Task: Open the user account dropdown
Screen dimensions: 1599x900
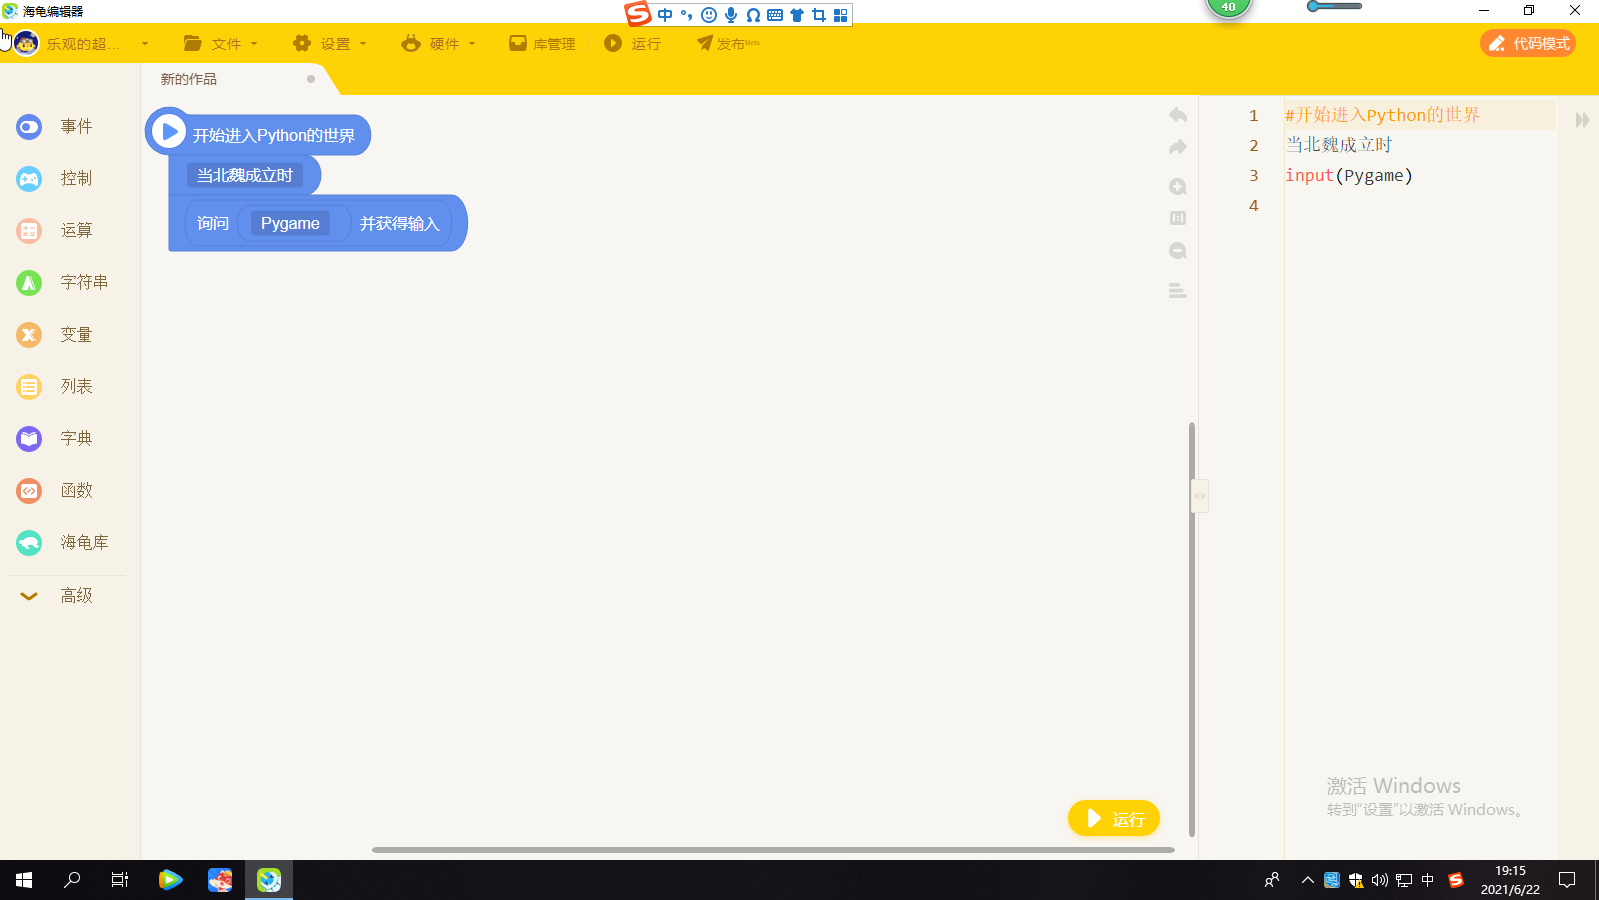Action: tap(145, 44)
